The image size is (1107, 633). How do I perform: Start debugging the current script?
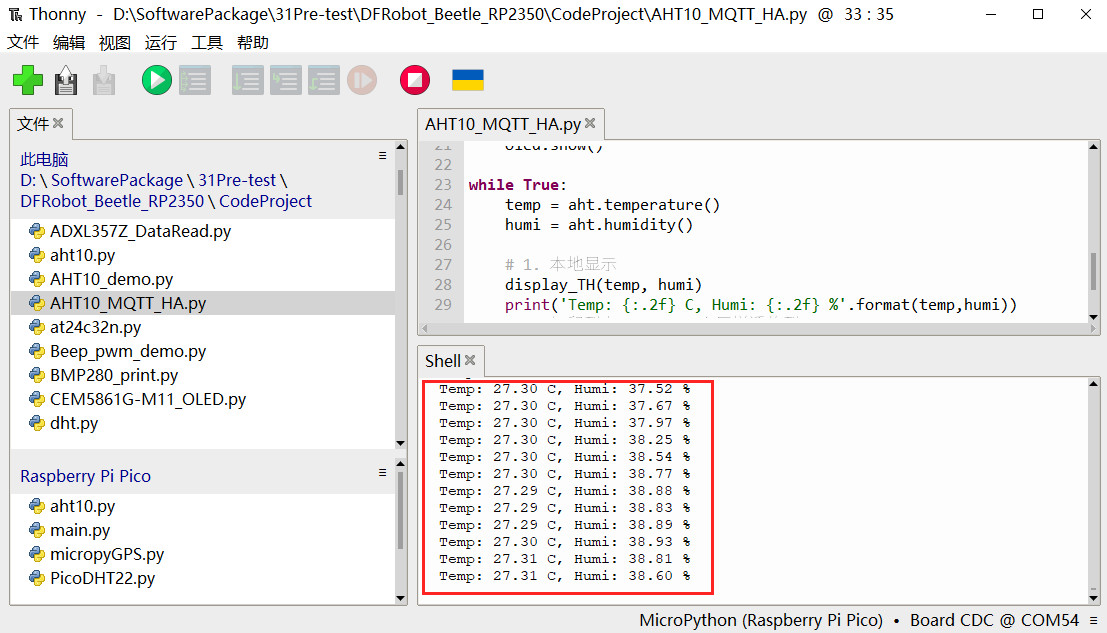click(195, 80)
